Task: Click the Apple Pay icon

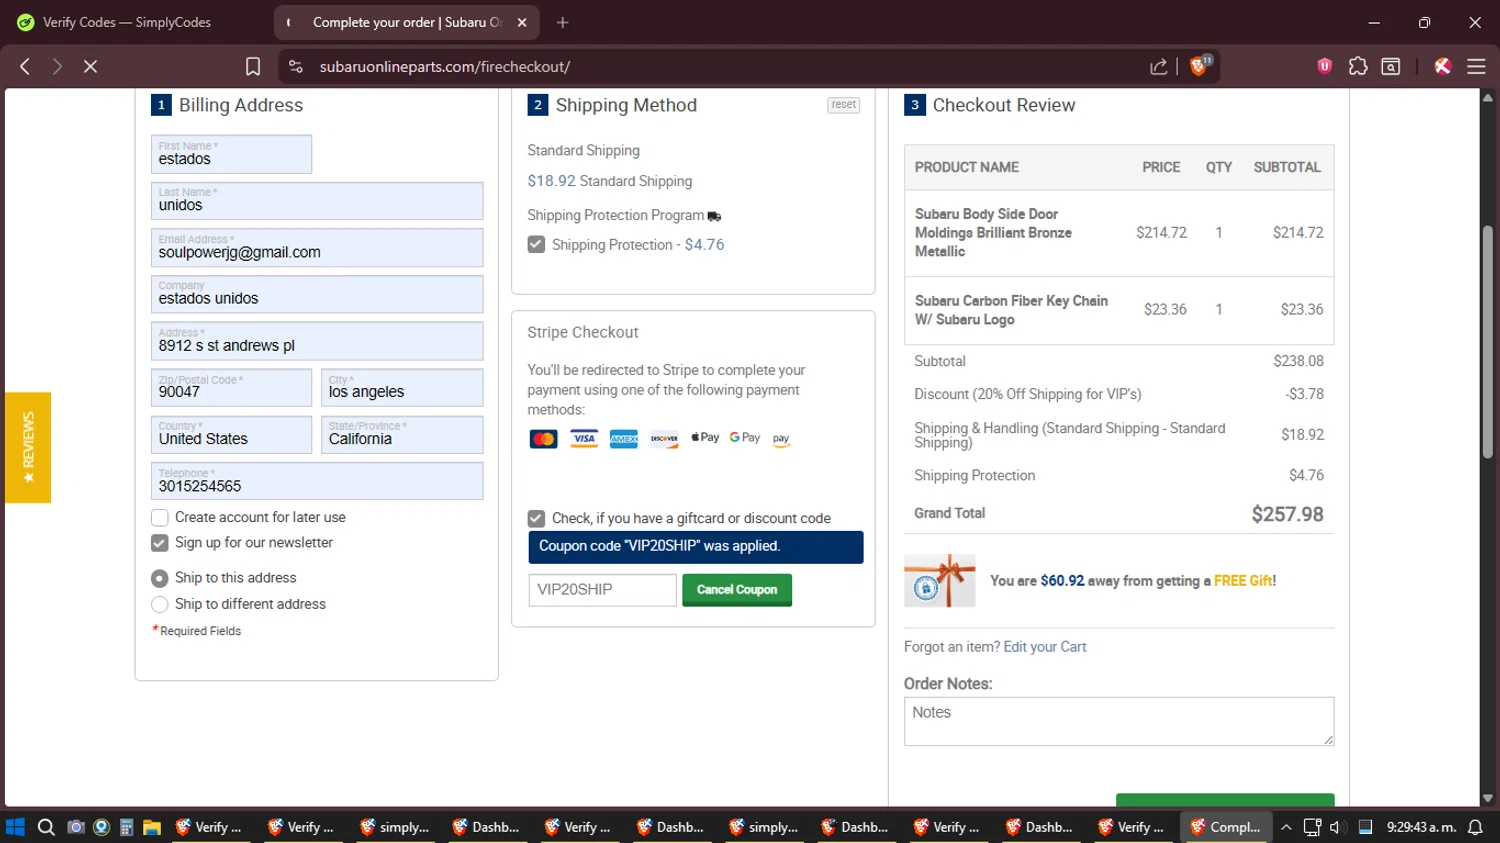Action: (x=705, y=438)
